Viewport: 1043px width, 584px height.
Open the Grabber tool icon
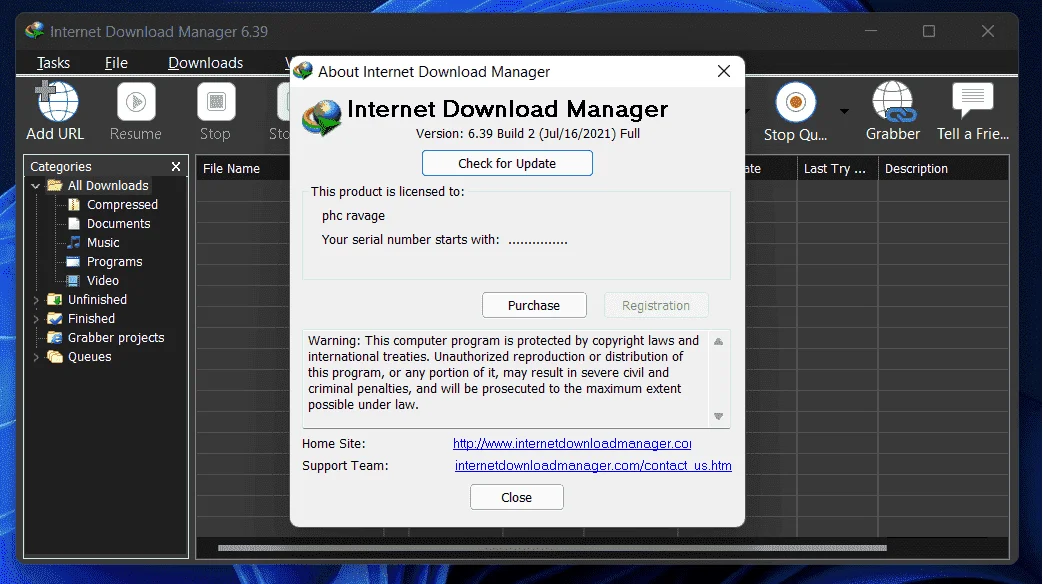tap(893, 102)
